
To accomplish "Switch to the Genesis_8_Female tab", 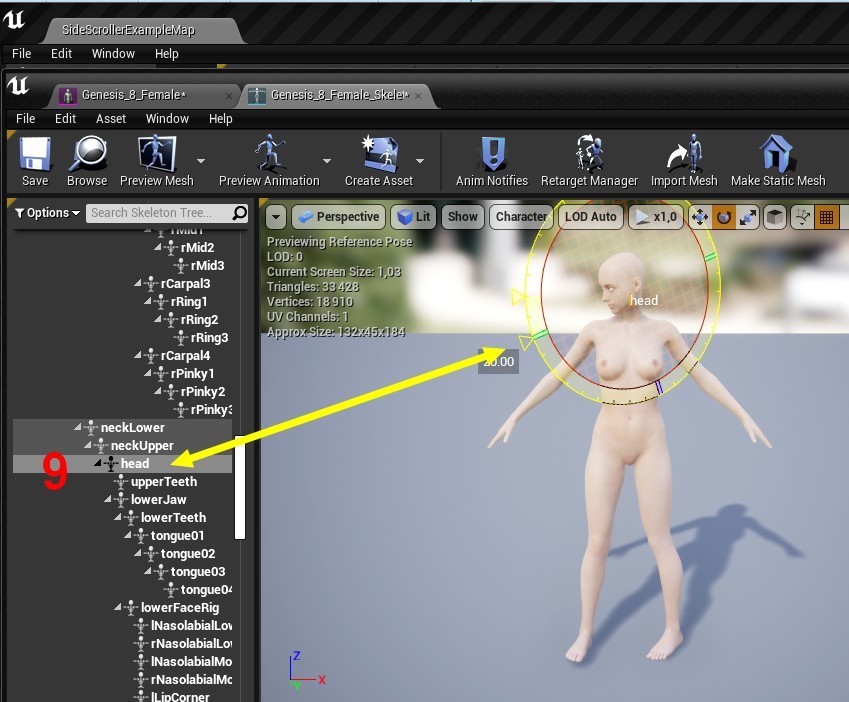I will (134, 95).
